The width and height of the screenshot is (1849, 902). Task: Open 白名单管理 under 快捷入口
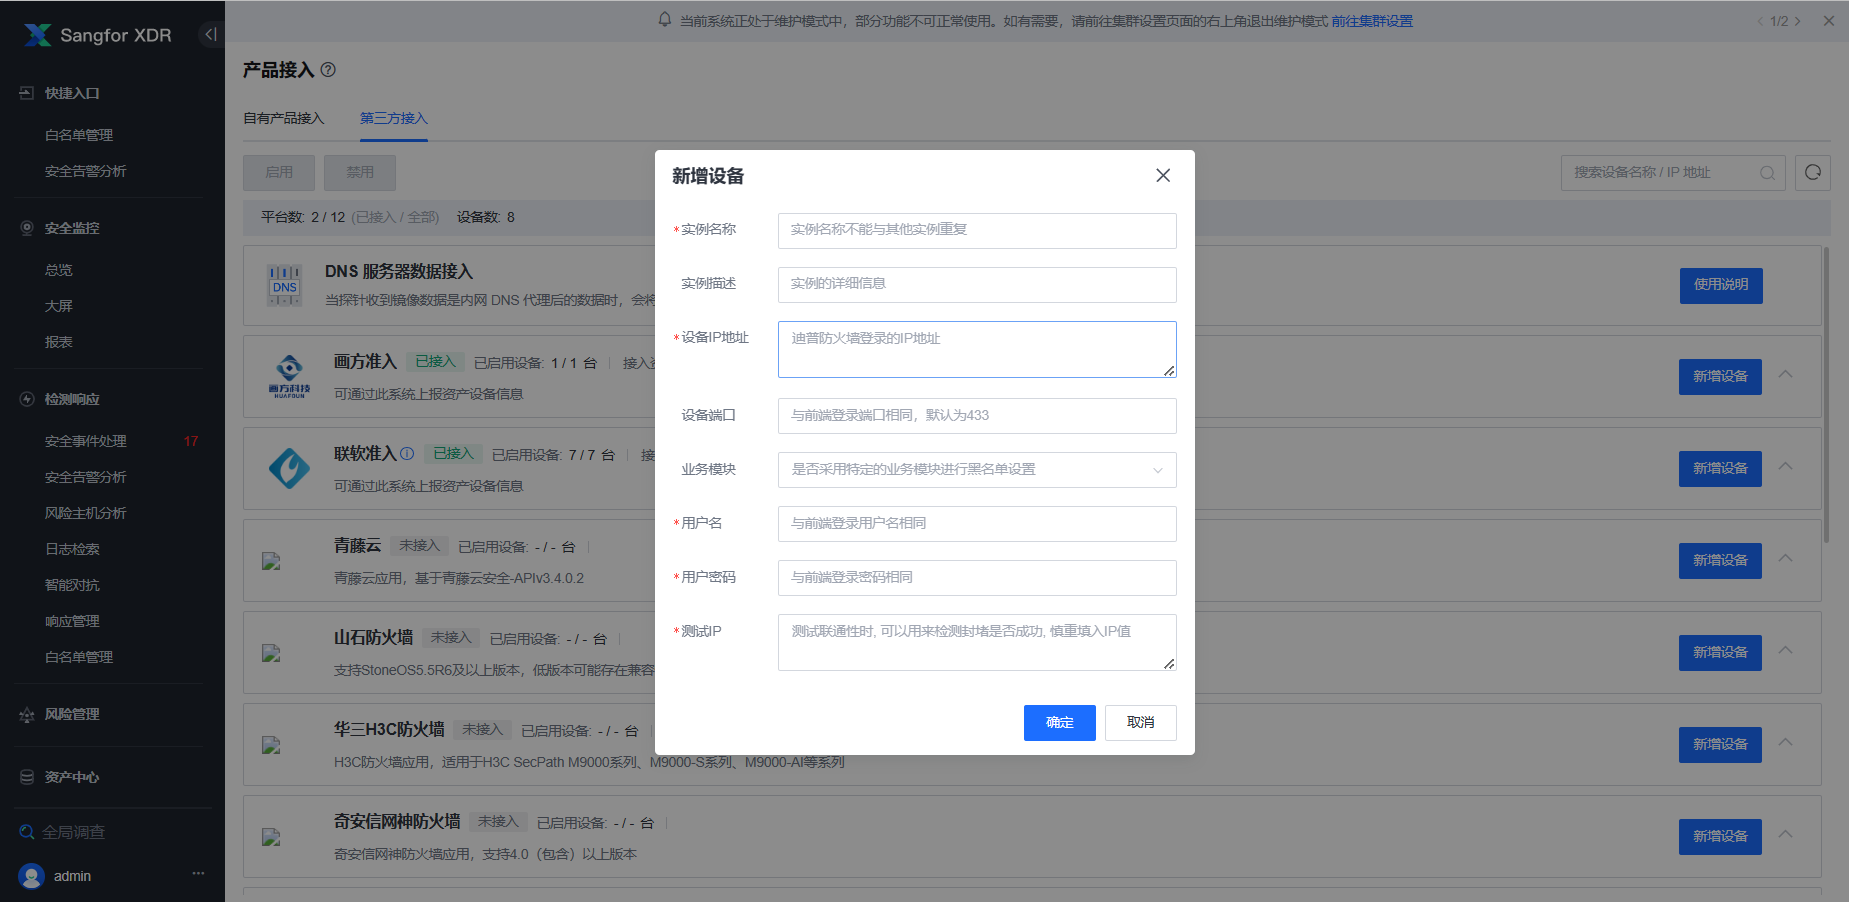point(79,135)
